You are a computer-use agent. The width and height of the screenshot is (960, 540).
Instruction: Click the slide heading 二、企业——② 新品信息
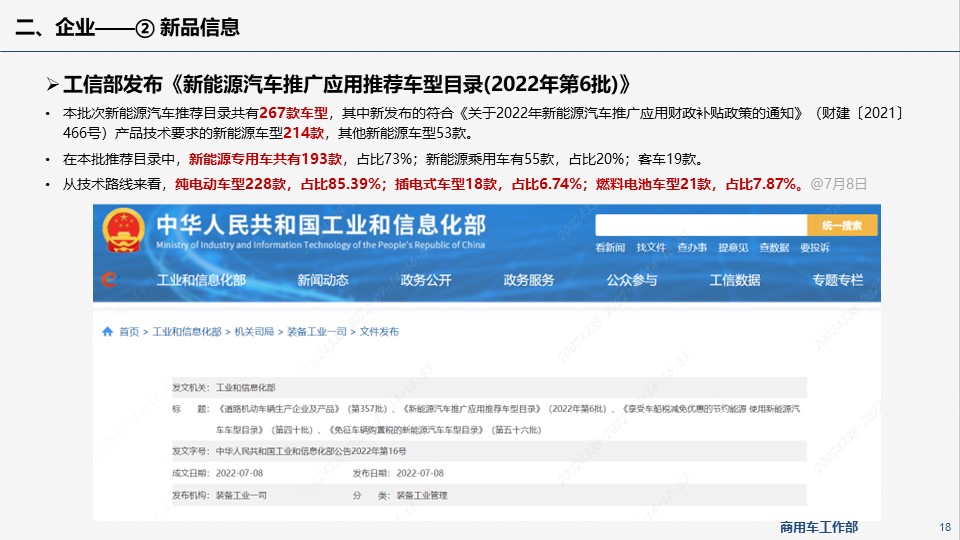tap(127, 27)
